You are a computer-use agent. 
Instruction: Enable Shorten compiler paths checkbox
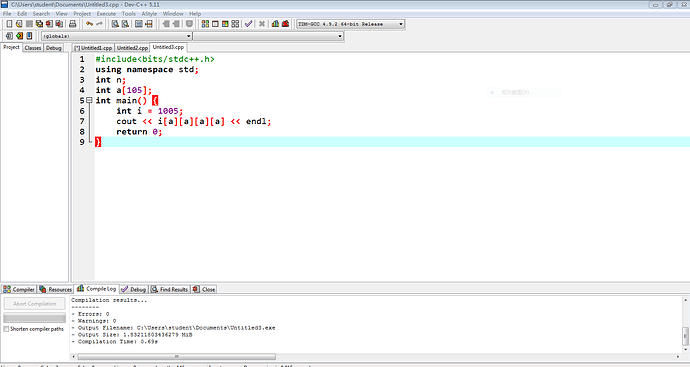6,329
